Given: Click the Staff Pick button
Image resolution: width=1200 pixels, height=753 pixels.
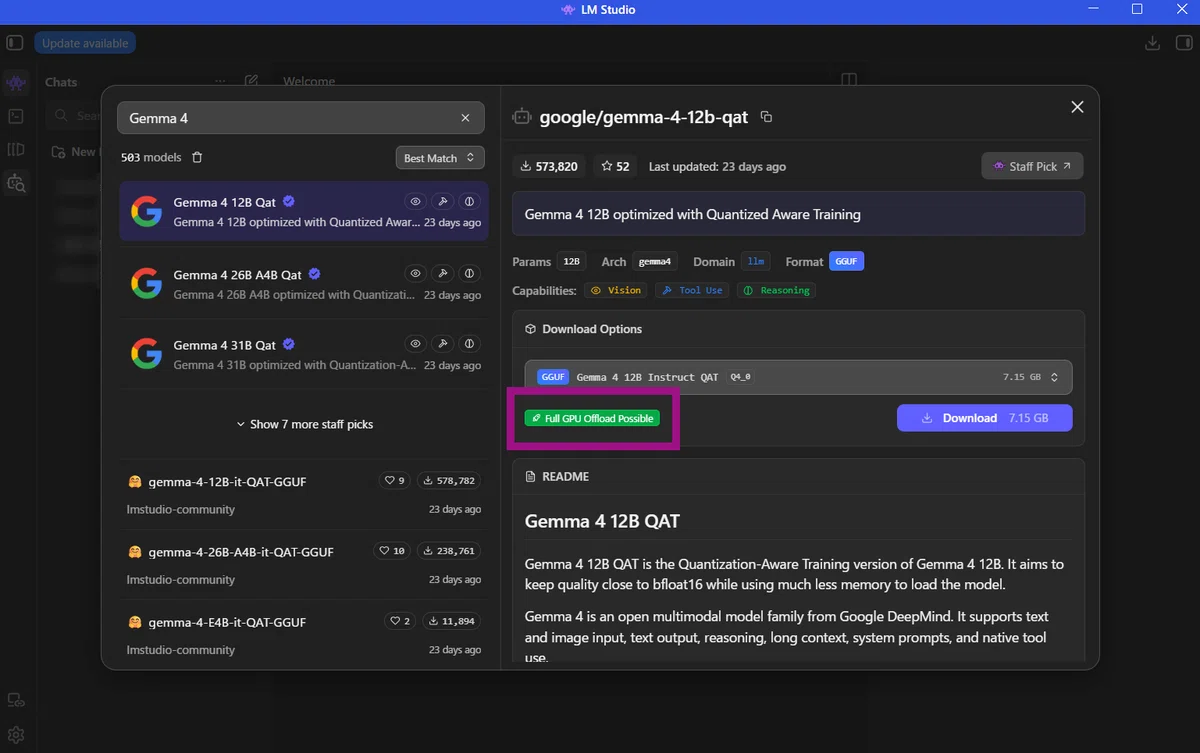Looking at the screenshot, I should 1032,166.
